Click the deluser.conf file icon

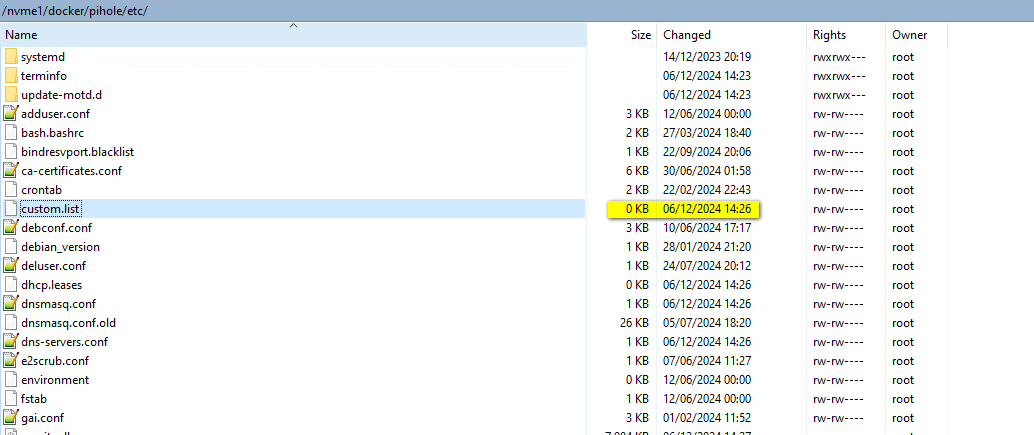click(x=11, y=266)
